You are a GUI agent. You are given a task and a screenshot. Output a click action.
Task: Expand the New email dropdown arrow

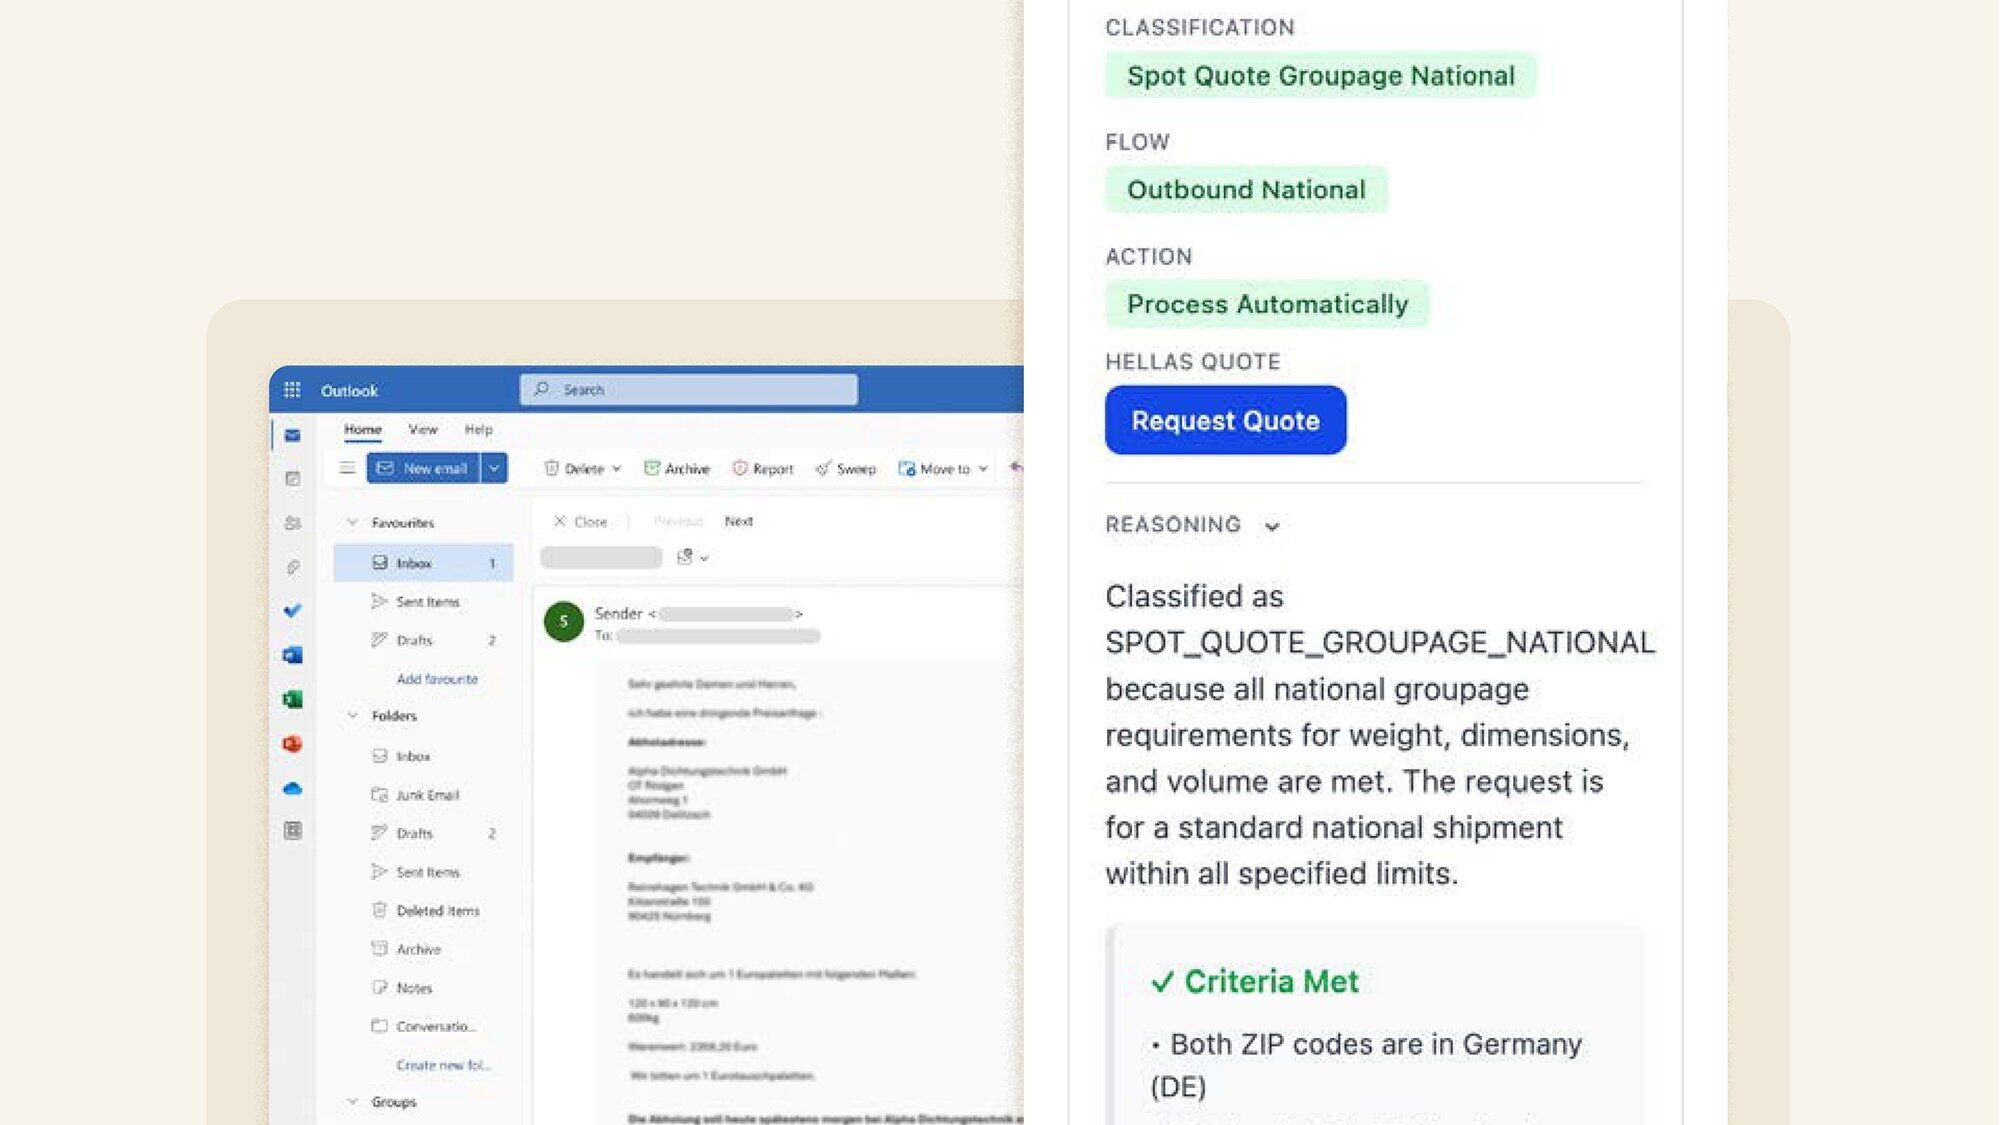click(x=494, y=468)
